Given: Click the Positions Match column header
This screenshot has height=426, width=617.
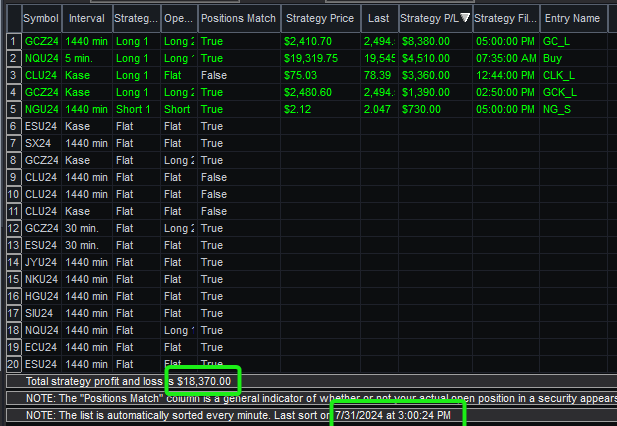Looking at the screenshot, I should [x=239, y=18].
